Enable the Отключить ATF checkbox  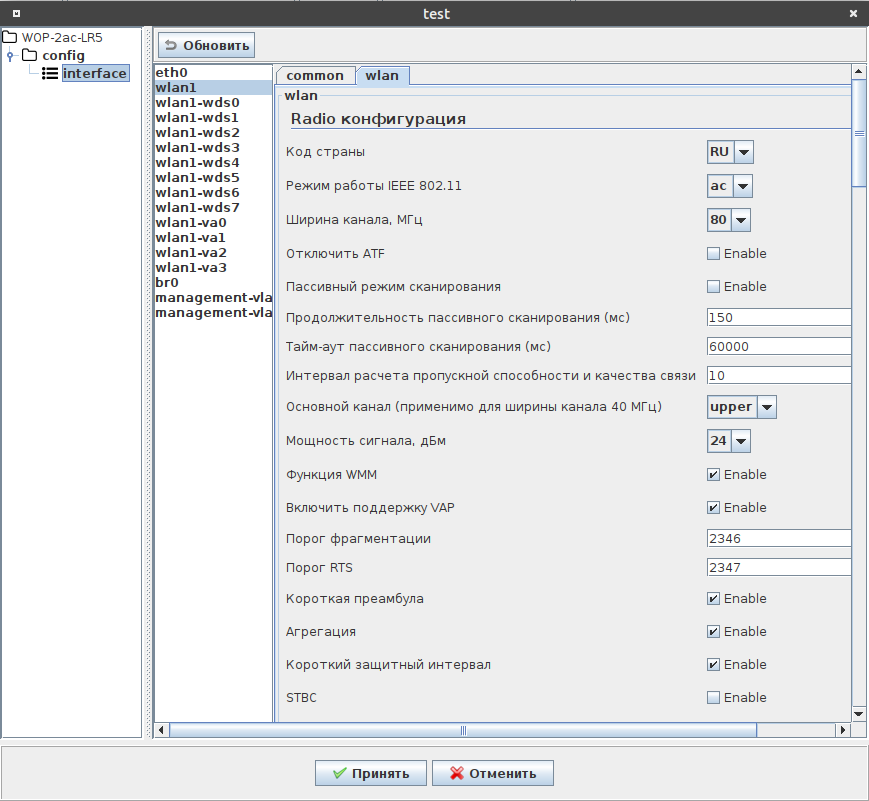(x=713, y=254)
